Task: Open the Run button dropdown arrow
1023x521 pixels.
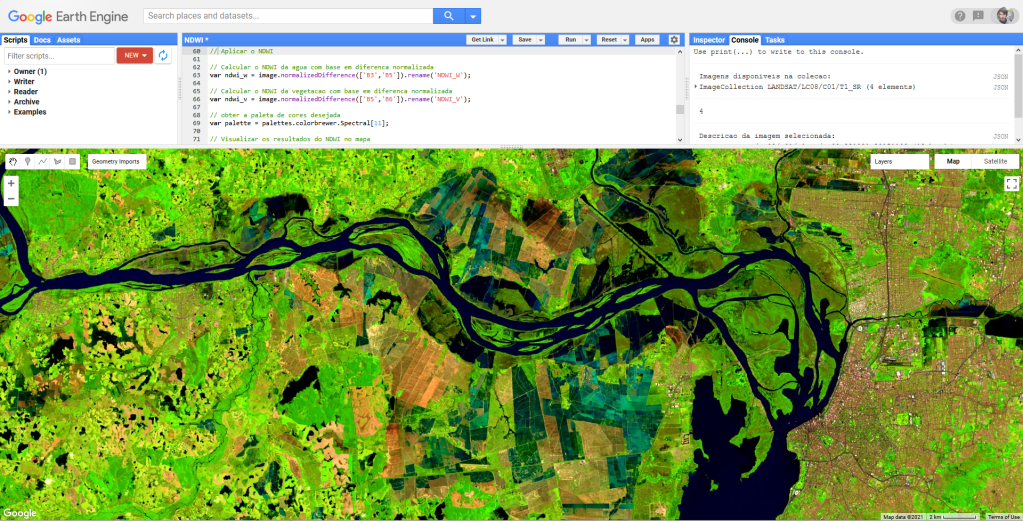Action: pyautogui.click(x=586, y=39)
